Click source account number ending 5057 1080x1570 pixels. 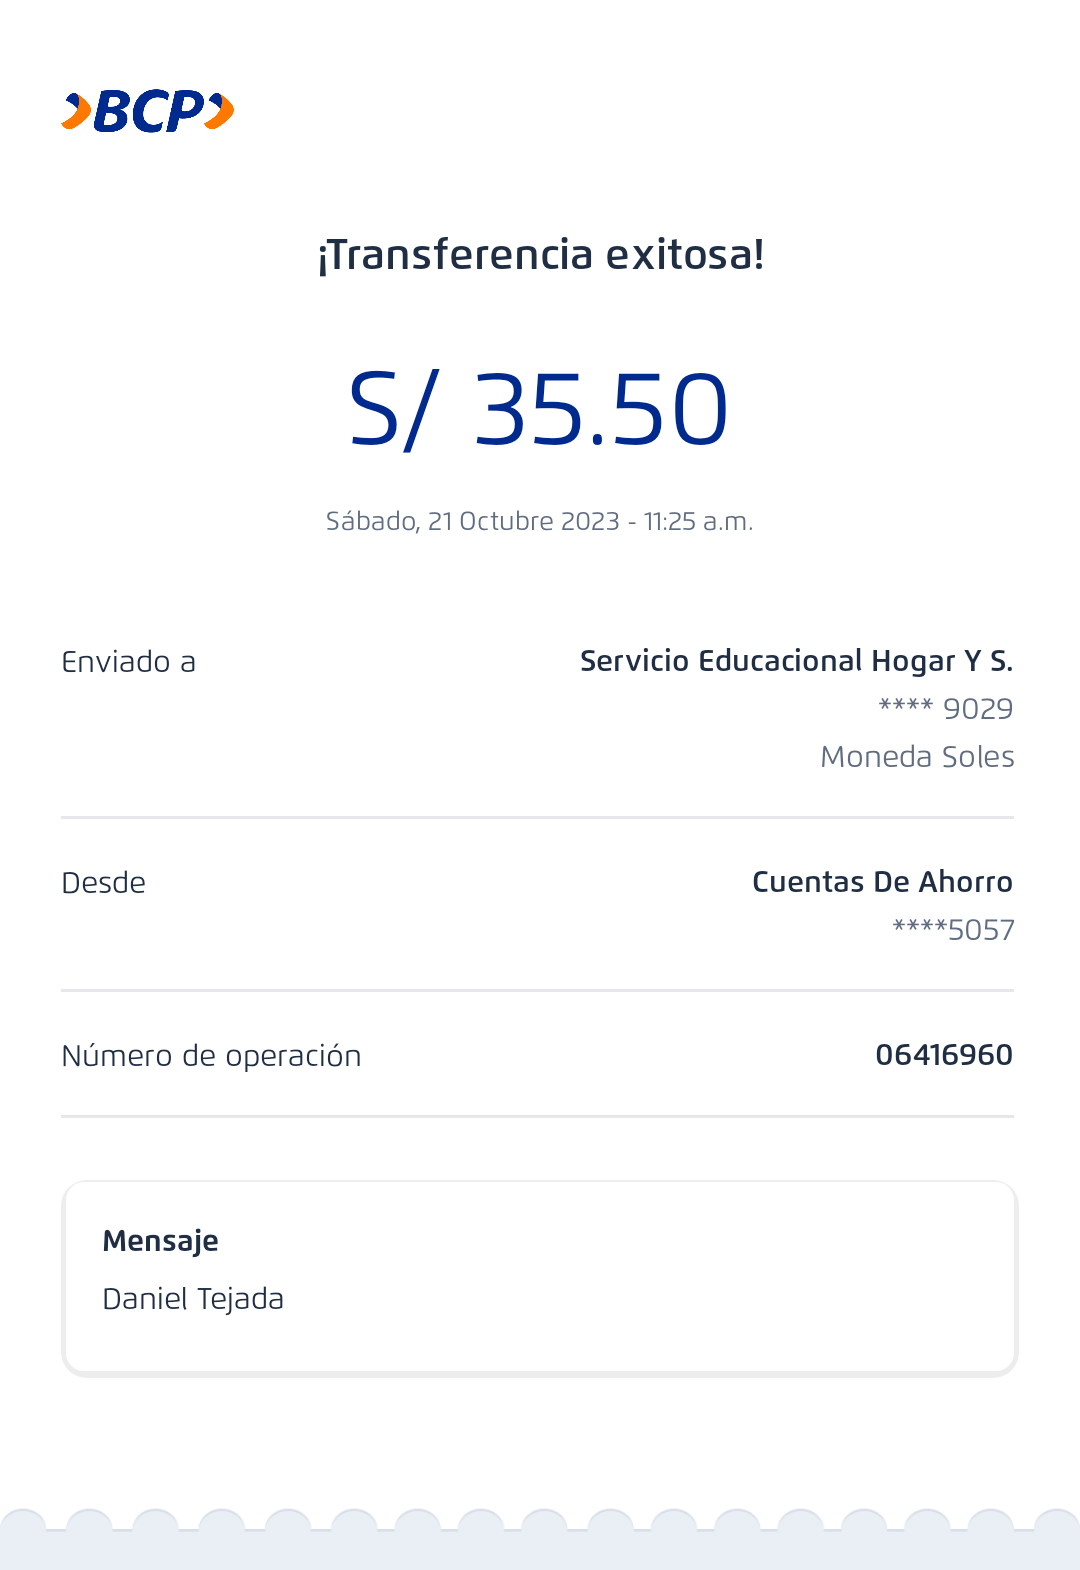pos(953,930)
